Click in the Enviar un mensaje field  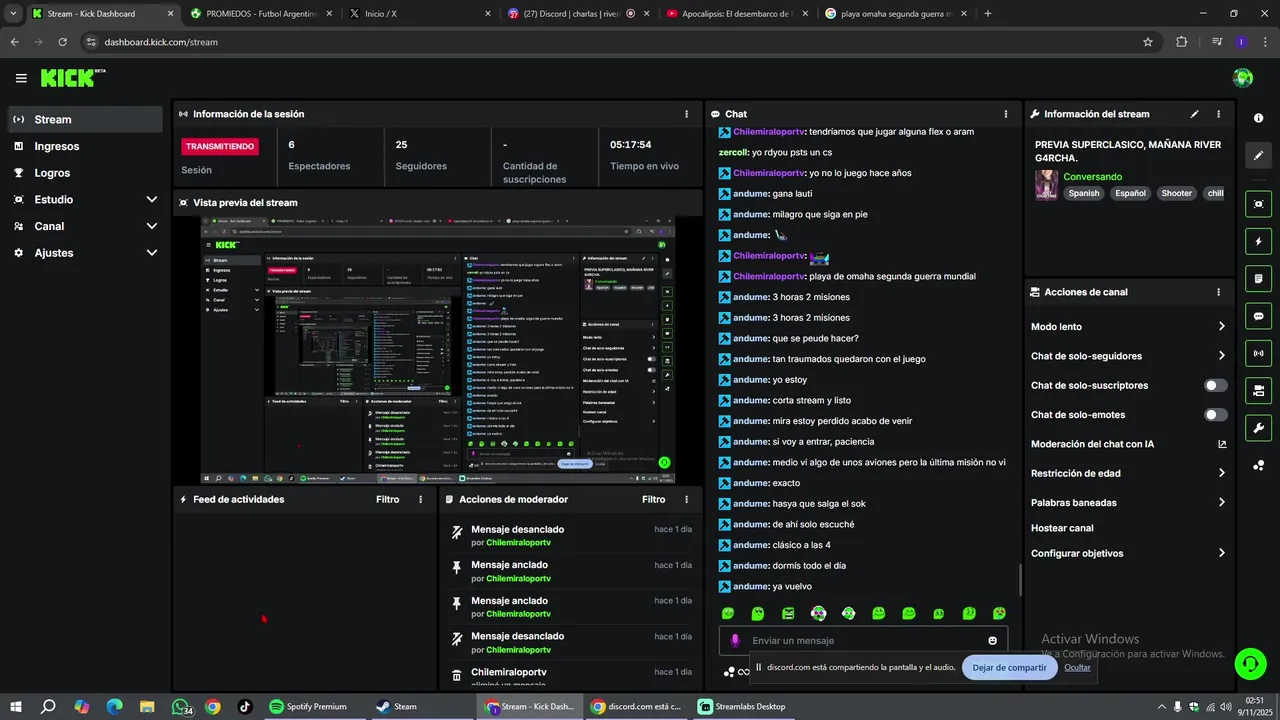pos(865,640)
